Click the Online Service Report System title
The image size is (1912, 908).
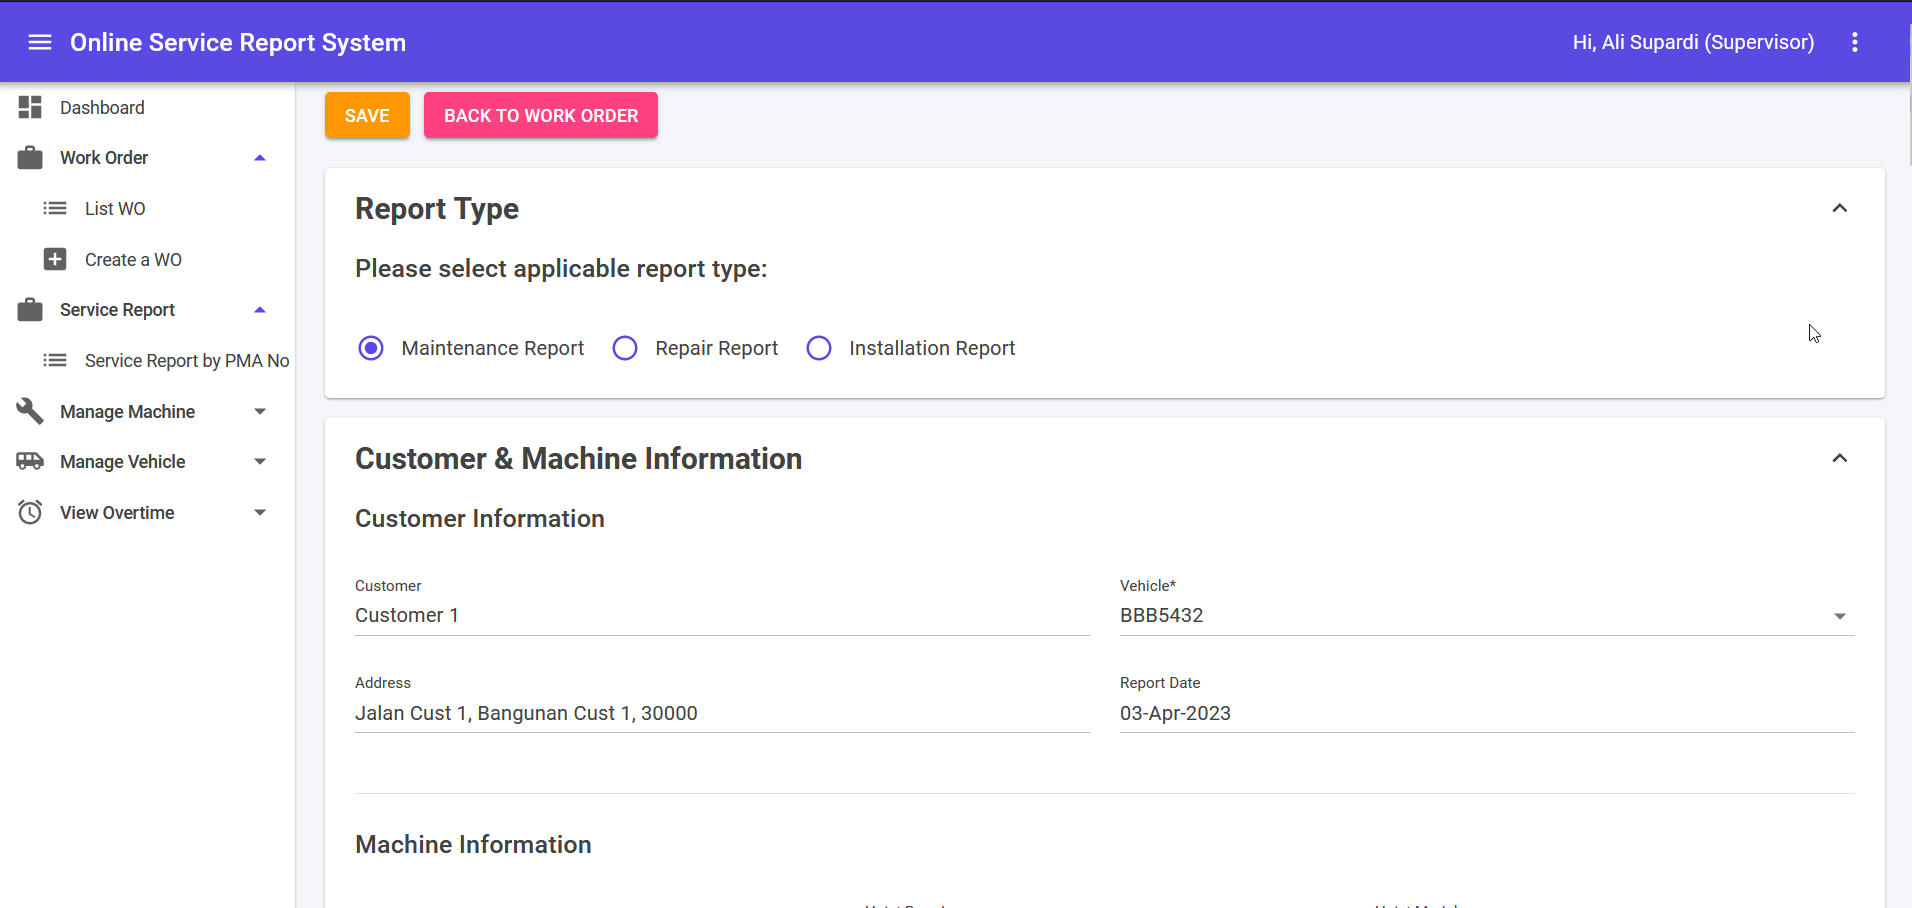(x=238, y=42)
